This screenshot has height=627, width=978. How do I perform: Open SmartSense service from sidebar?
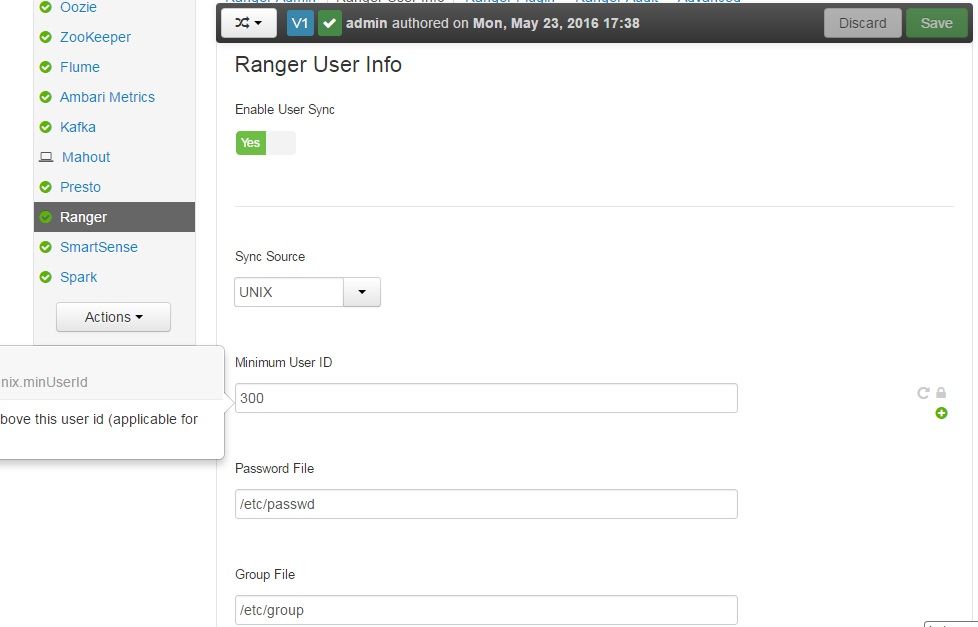[x=99, y=247]
